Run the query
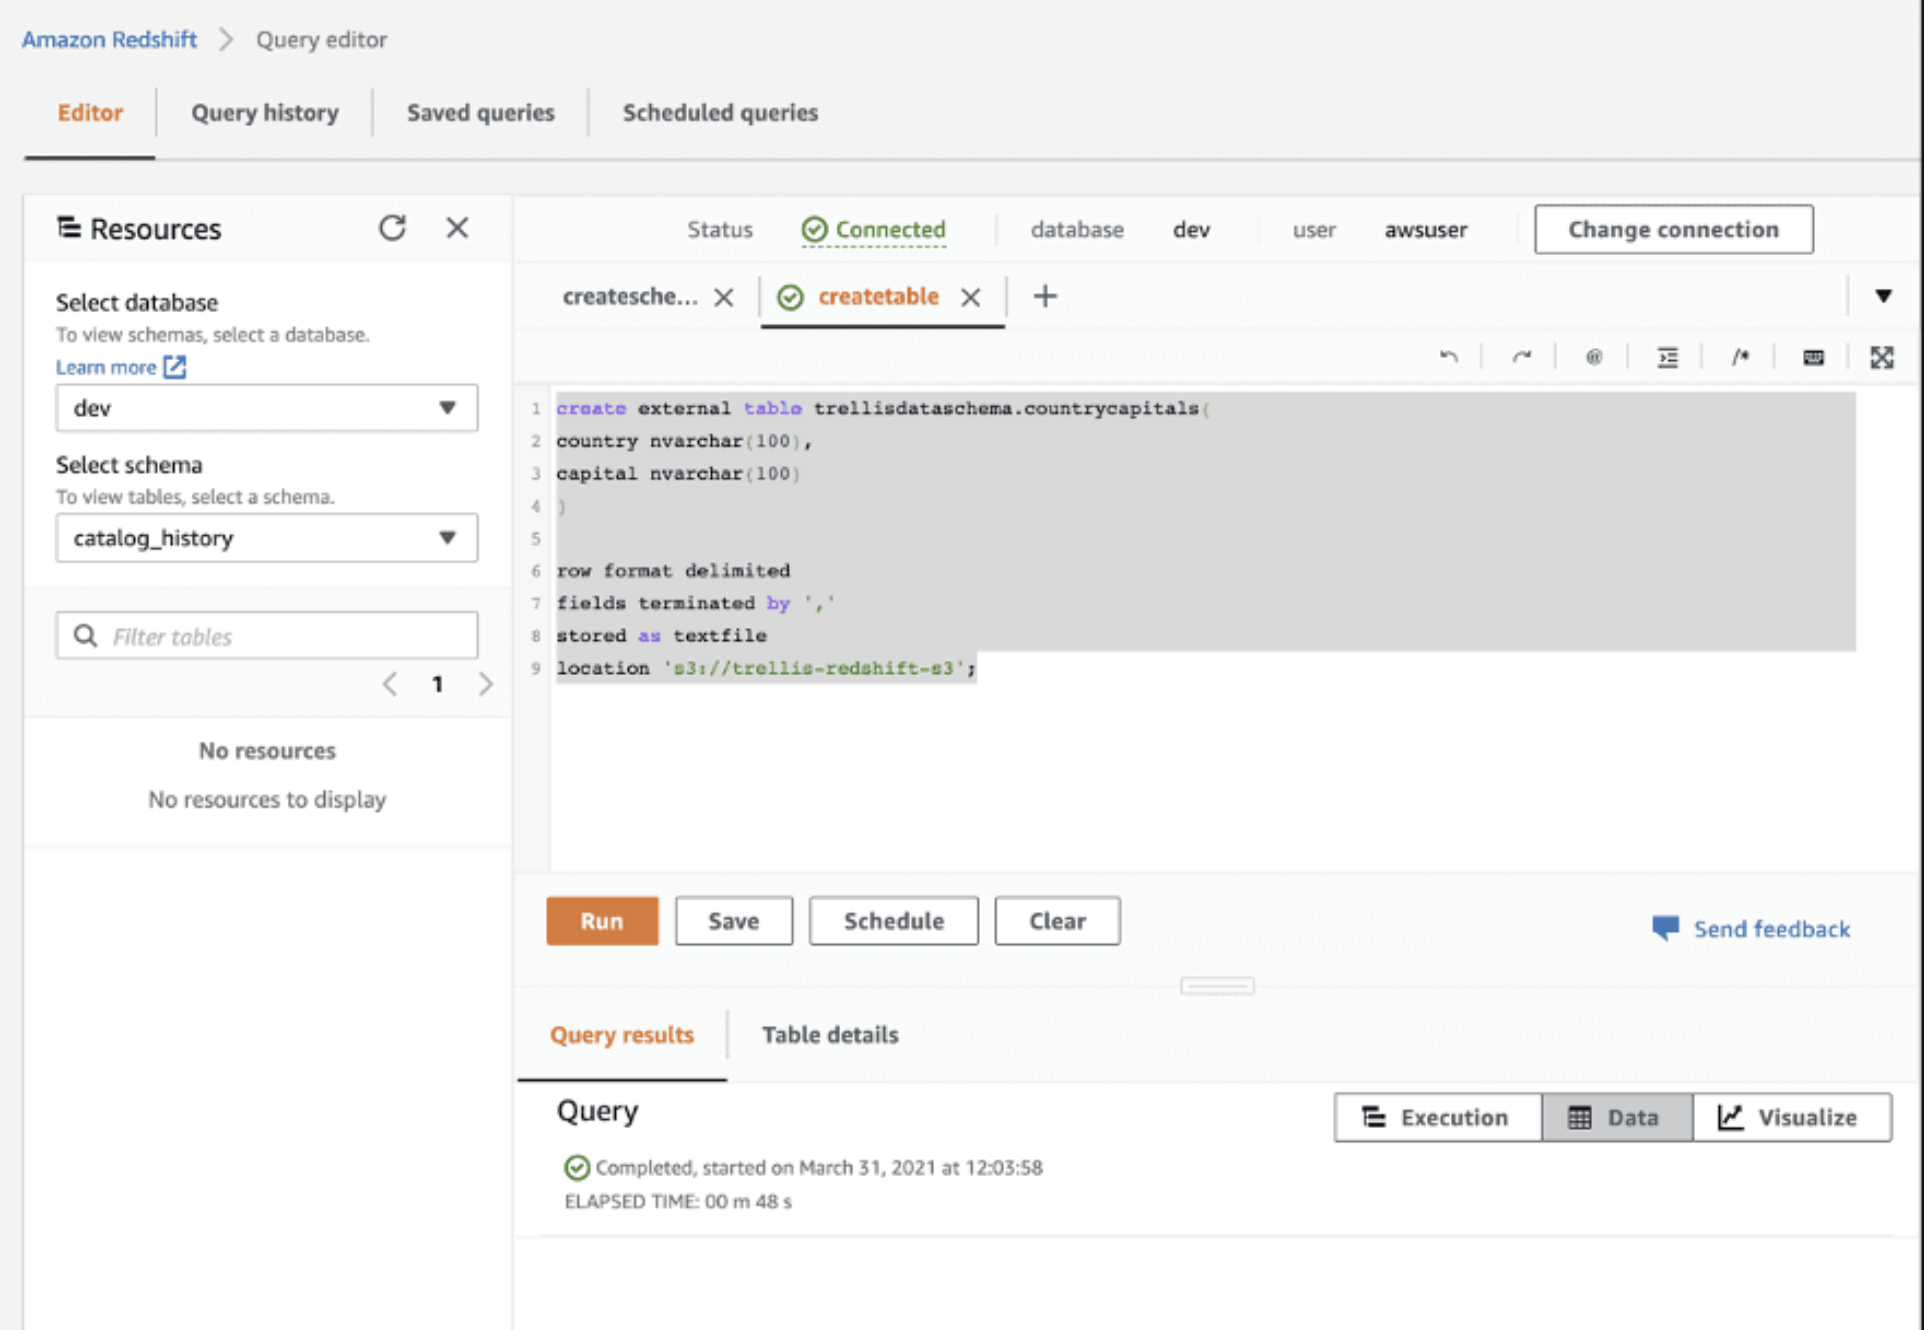Screen dimensions: 1924x1330 (602, 921)
